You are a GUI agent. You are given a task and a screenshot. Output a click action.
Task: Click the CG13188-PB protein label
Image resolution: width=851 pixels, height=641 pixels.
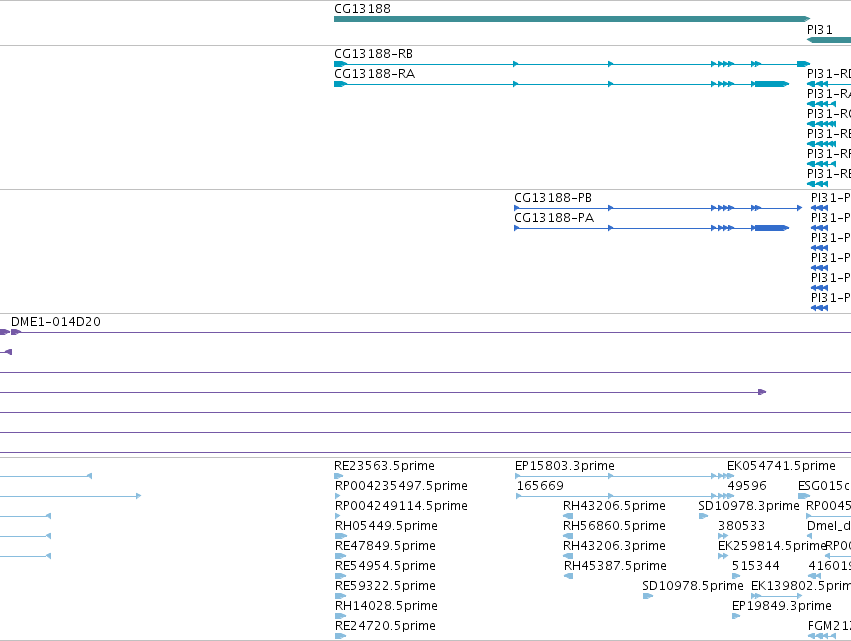click(553, 198)
